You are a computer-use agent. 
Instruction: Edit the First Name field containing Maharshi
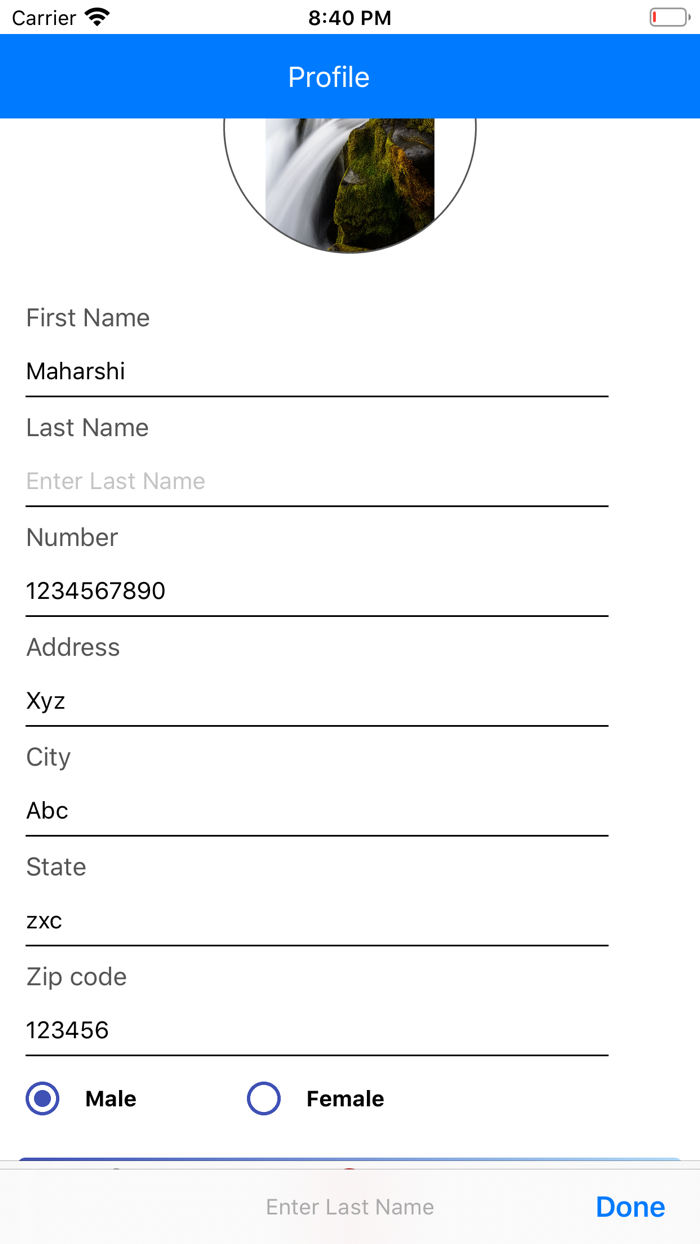[316, 372]
